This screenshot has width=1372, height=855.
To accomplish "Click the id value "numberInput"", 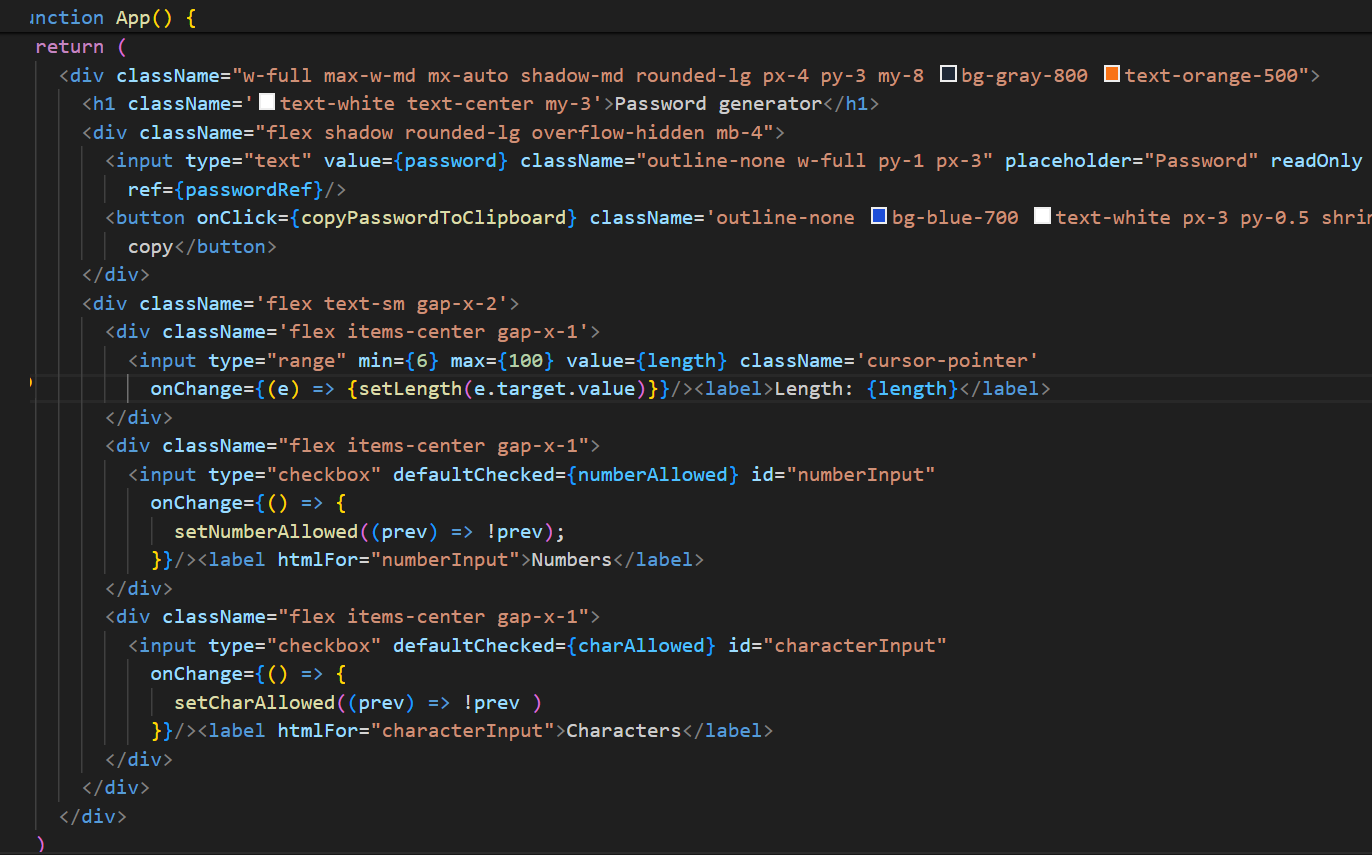I will point(861,474).
